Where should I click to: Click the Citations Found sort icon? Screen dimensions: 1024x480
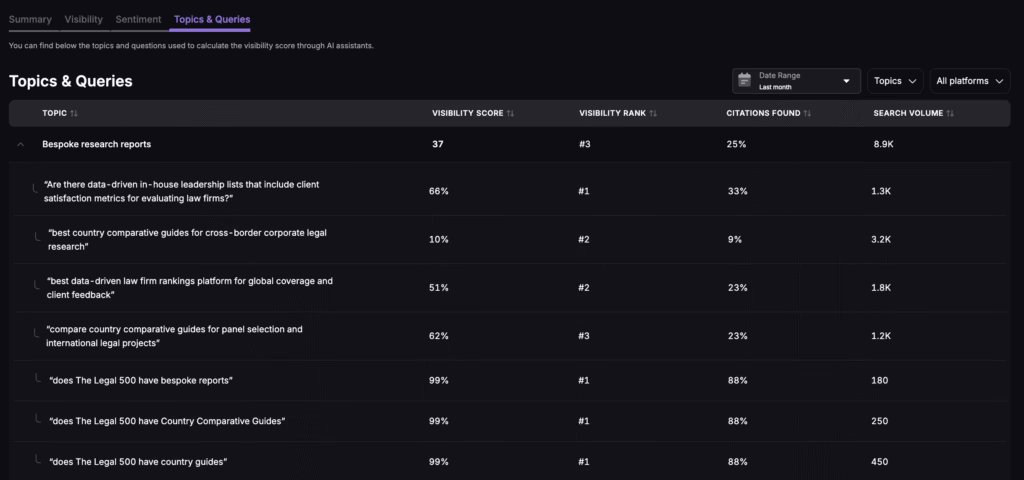click(808, 113)
